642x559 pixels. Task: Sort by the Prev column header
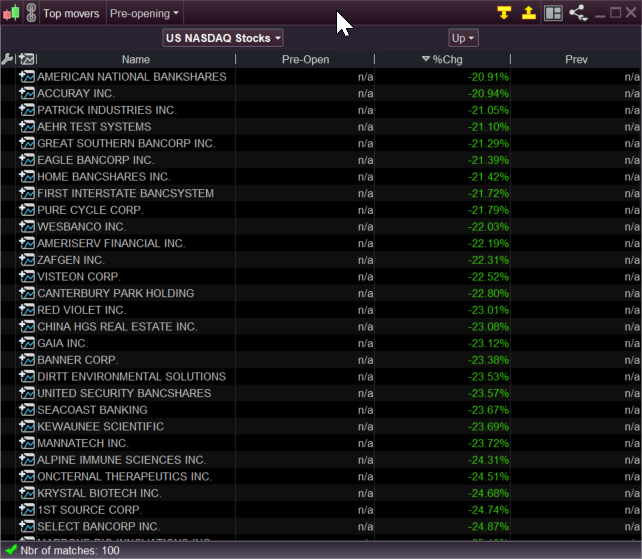coord(576,59)
